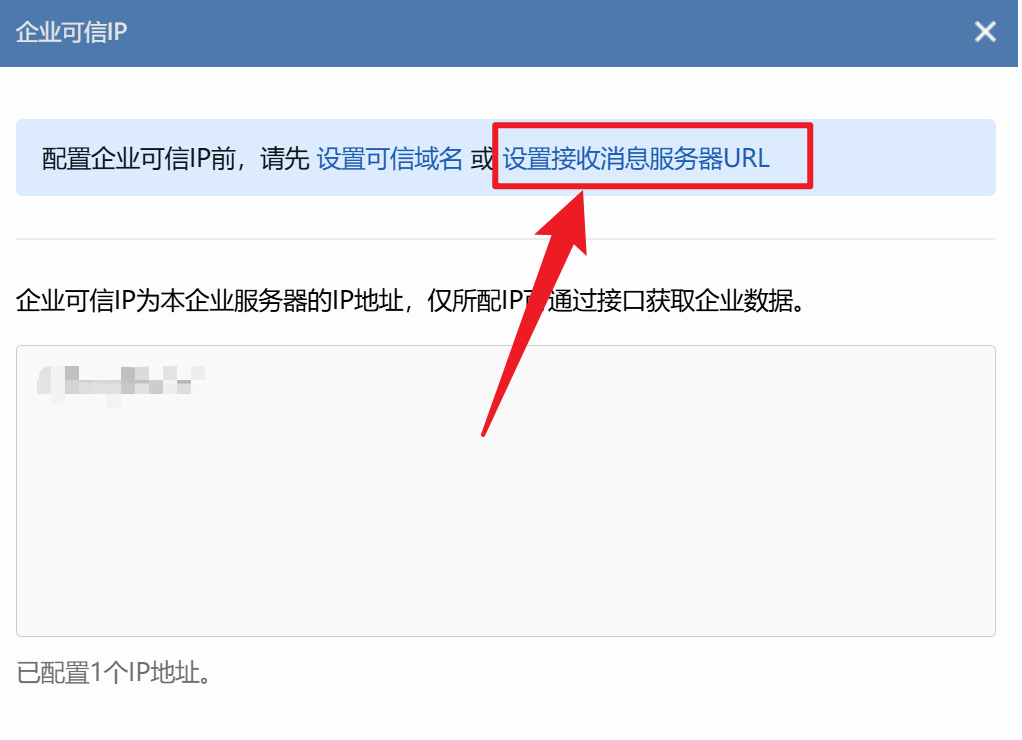
Task: Click the URL letters in the highlighted link
Action: tap(747, 158)
